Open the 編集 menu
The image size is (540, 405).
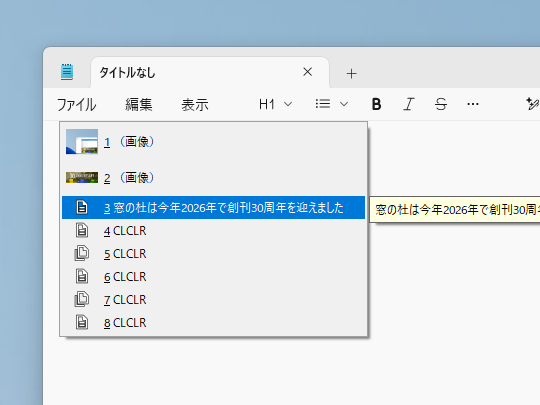coord(138,104)
